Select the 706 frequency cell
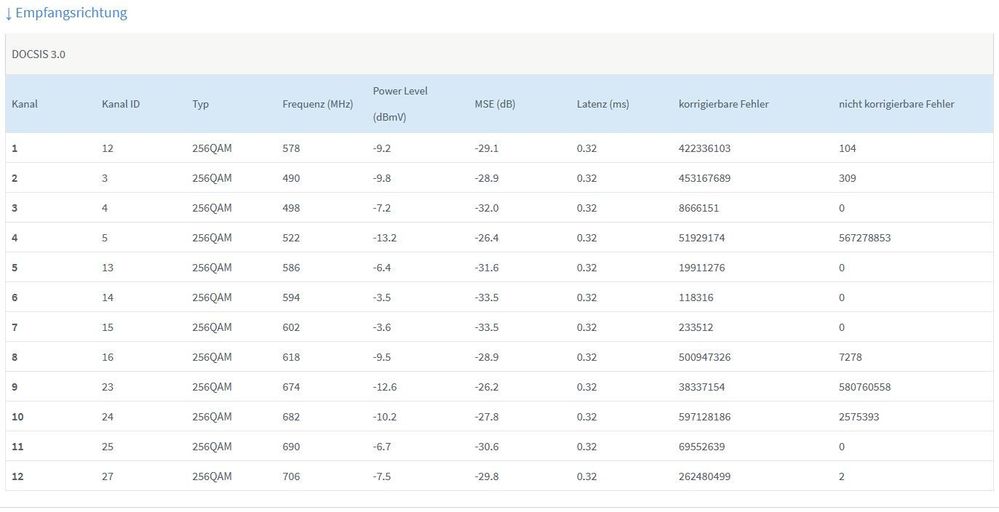 click(291, 477)
